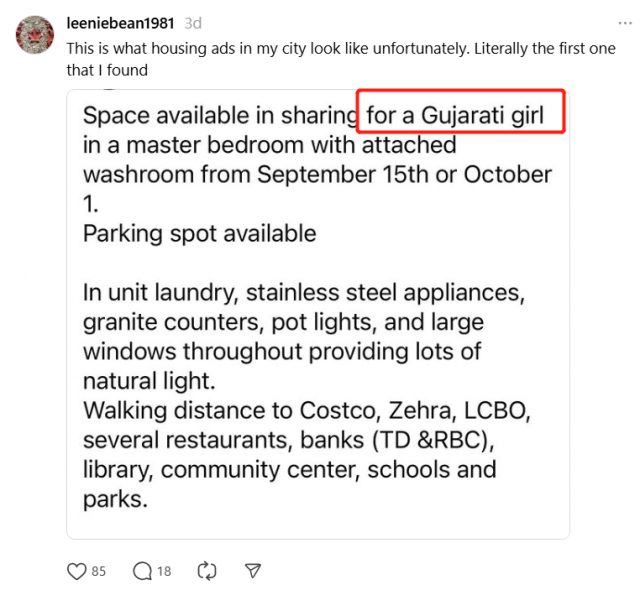Image resolution: width=640 pixels, height=590 pixels.
Task: Click the 3d post timestamp
Action: (x=193, y=23)
